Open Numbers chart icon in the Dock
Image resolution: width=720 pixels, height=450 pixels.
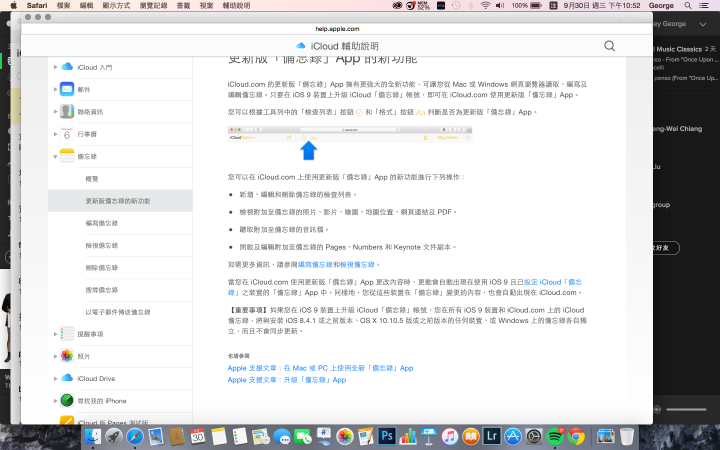coord(408,436)
